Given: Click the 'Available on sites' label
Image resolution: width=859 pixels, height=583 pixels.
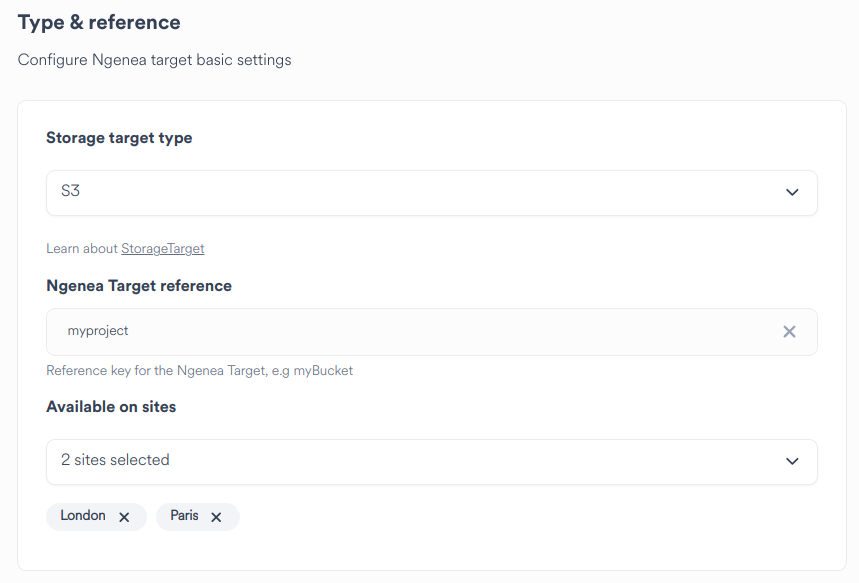Looking at the screenshot, I should 111,407.
